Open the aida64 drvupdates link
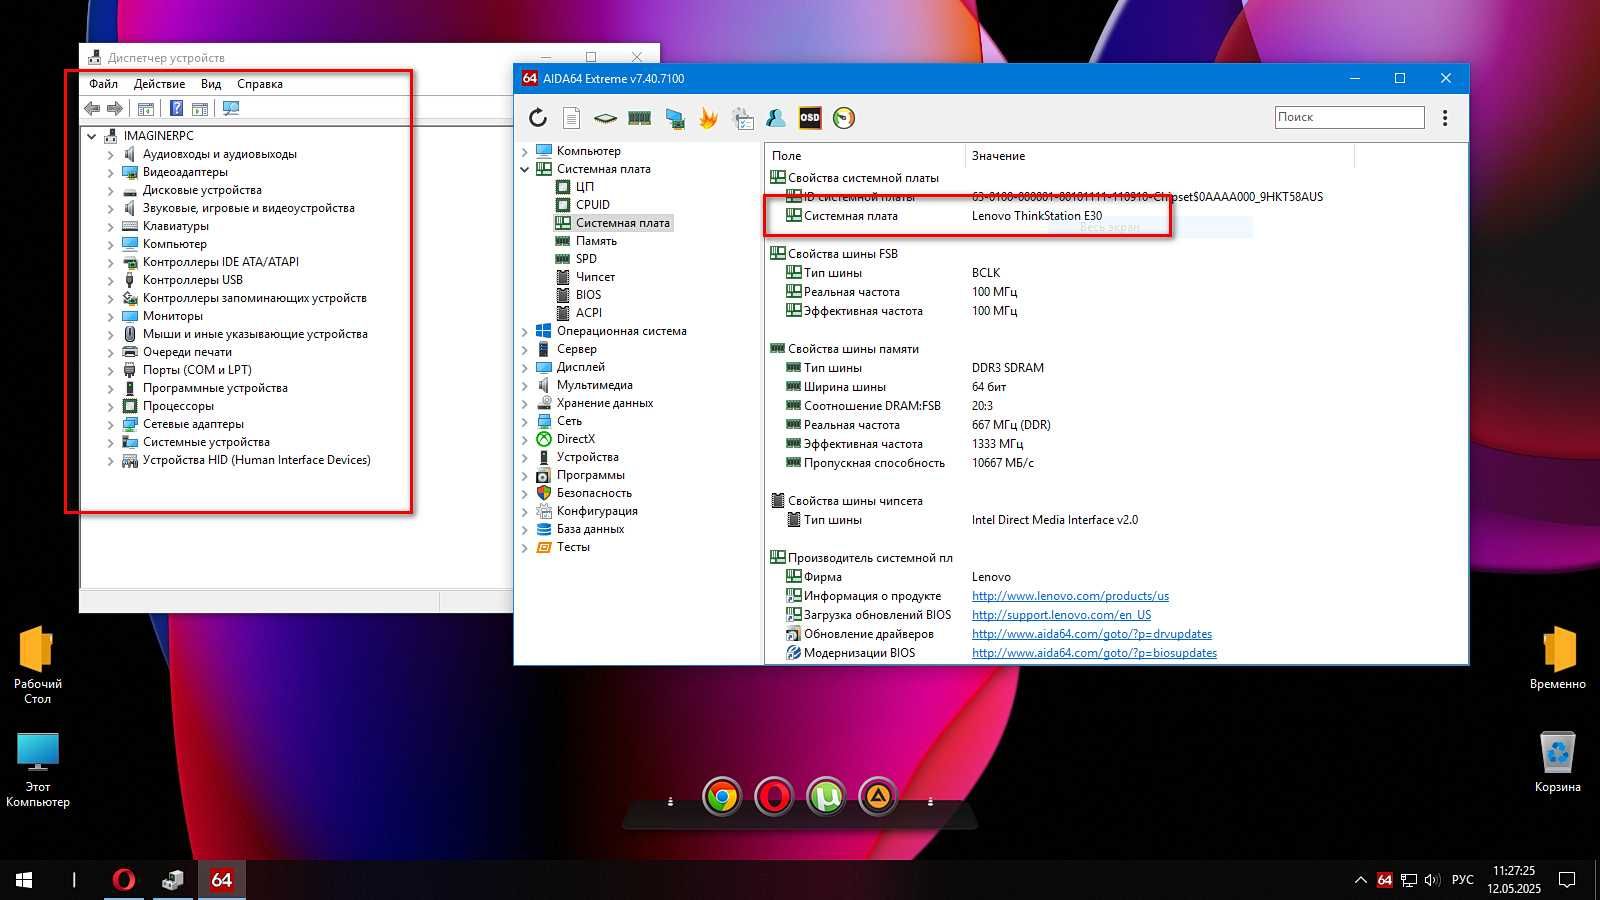Screen dimensions: 1600x900 1092,634
